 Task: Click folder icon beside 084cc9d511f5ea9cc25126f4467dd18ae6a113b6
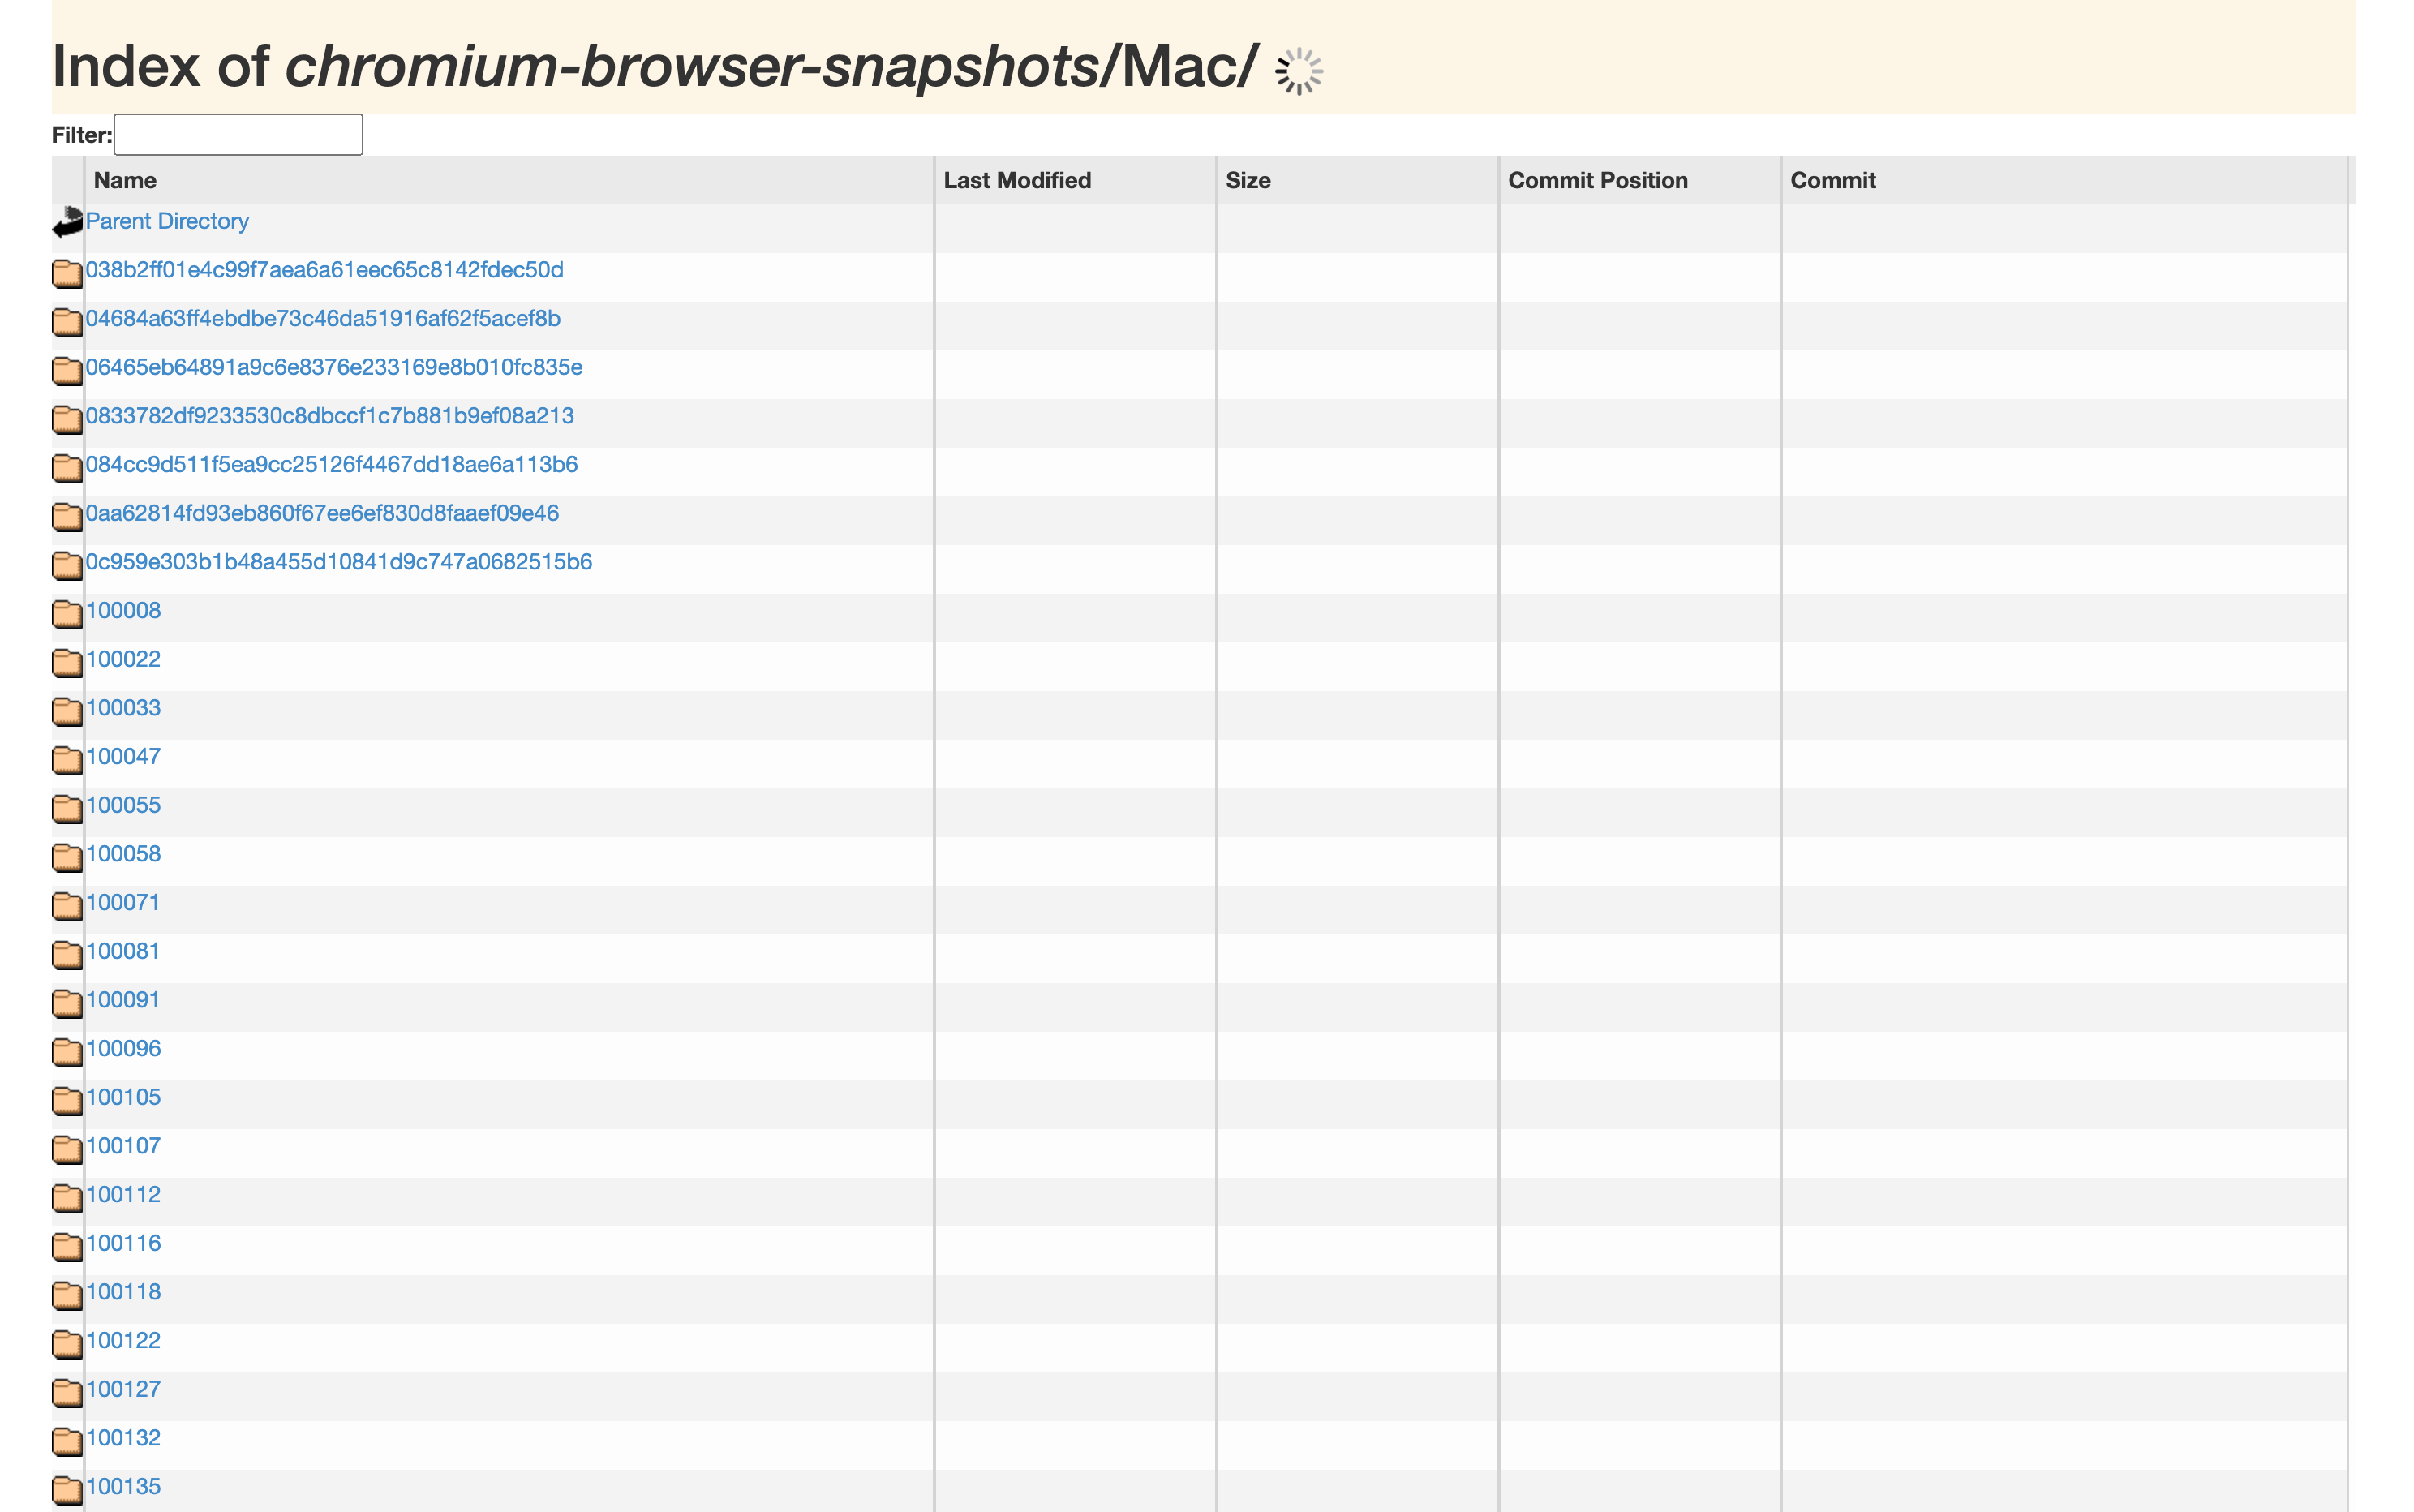point(67,468)
